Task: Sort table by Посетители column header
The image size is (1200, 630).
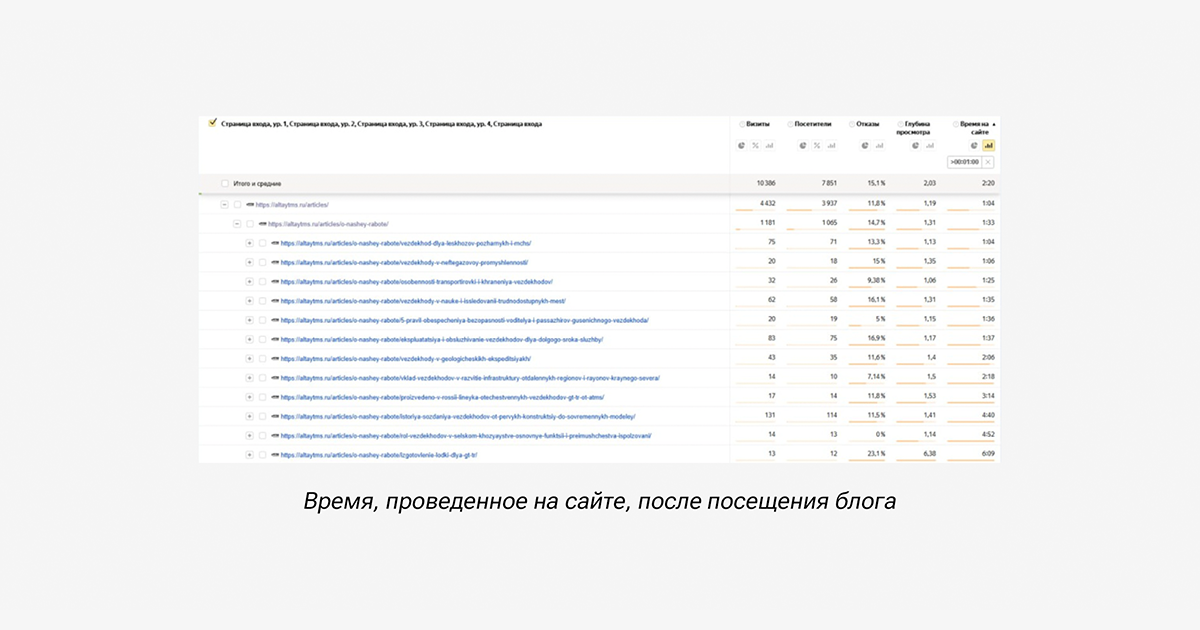Action: pyautogui.click(x=814, y=124)
